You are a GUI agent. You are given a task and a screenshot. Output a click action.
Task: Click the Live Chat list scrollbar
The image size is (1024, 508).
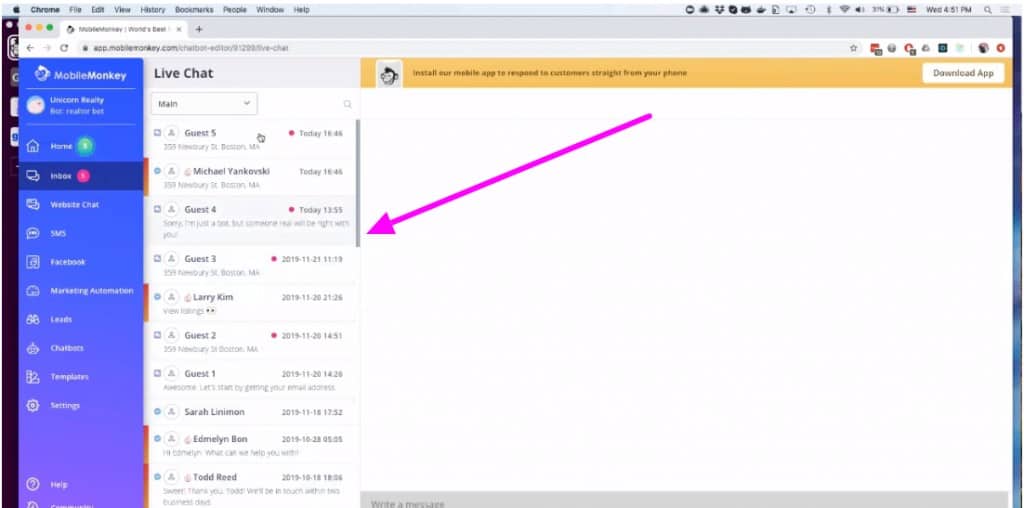pyautogui.click(x=358, y=183)
